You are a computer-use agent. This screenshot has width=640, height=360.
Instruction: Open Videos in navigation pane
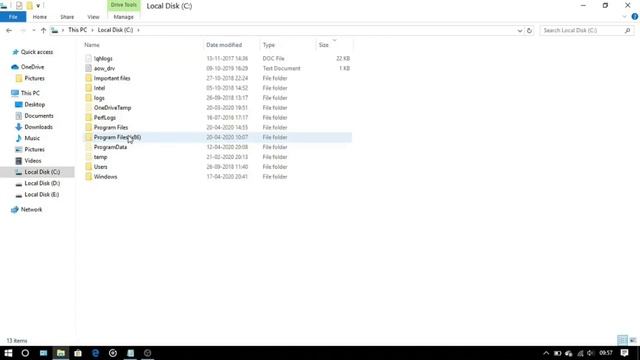click(33, 161)
